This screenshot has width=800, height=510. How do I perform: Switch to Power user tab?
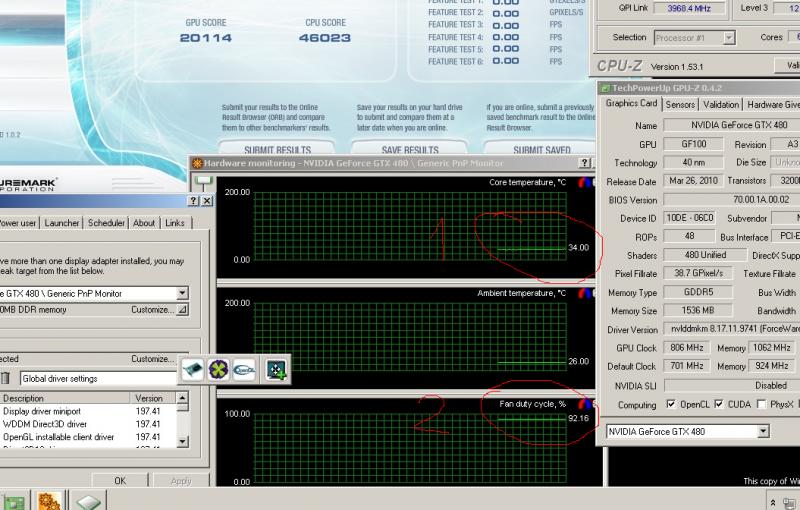click(x=18, y=223)
